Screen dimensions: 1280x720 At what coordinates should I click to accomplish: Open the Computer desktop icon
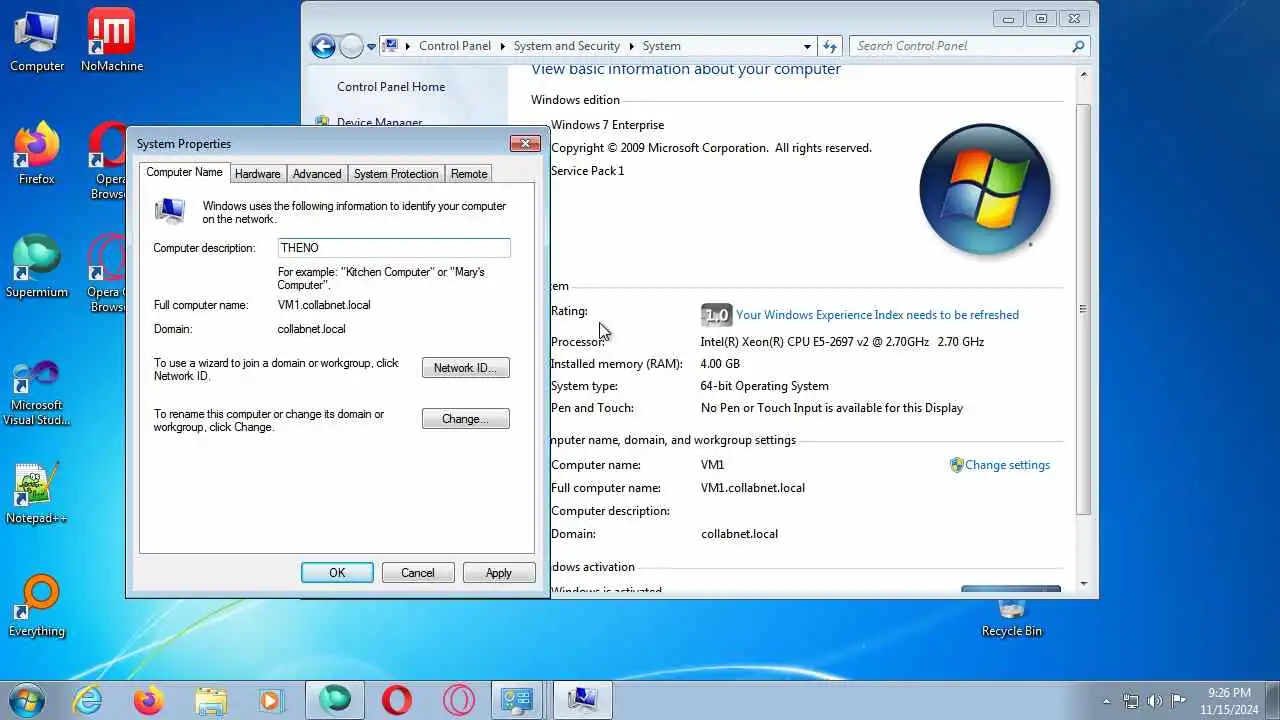click(37, 41)
